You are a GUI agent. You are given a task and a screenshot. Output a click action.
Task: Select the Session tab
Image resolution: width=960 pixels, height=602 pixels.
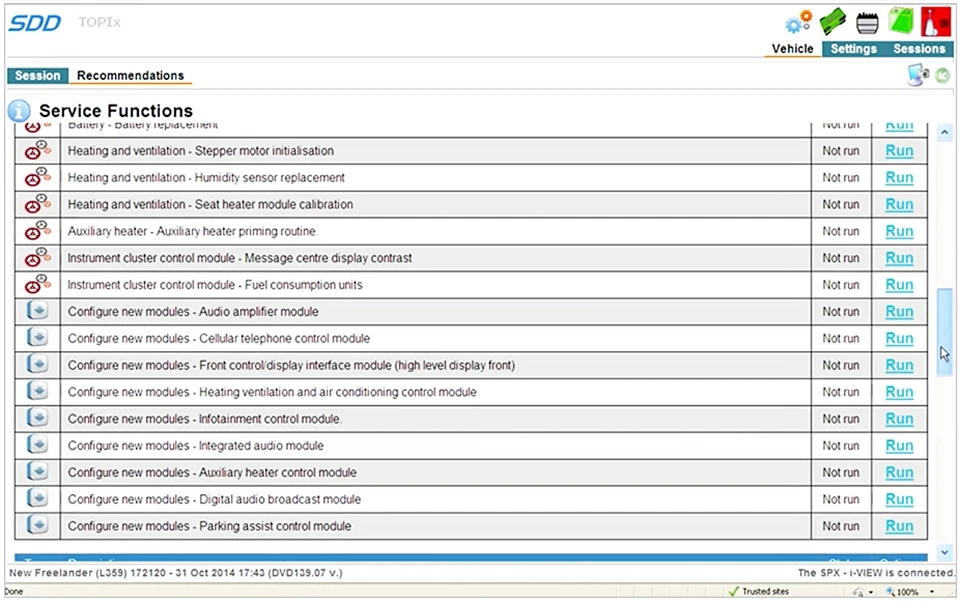[x=37, y=75]
